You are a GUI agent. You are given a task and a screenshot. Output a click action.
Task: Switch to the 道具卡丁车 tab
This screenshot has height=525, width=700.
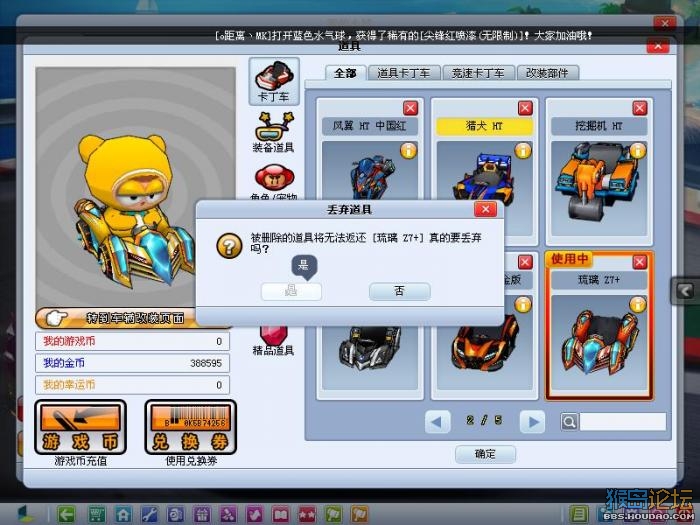point(404,73)
